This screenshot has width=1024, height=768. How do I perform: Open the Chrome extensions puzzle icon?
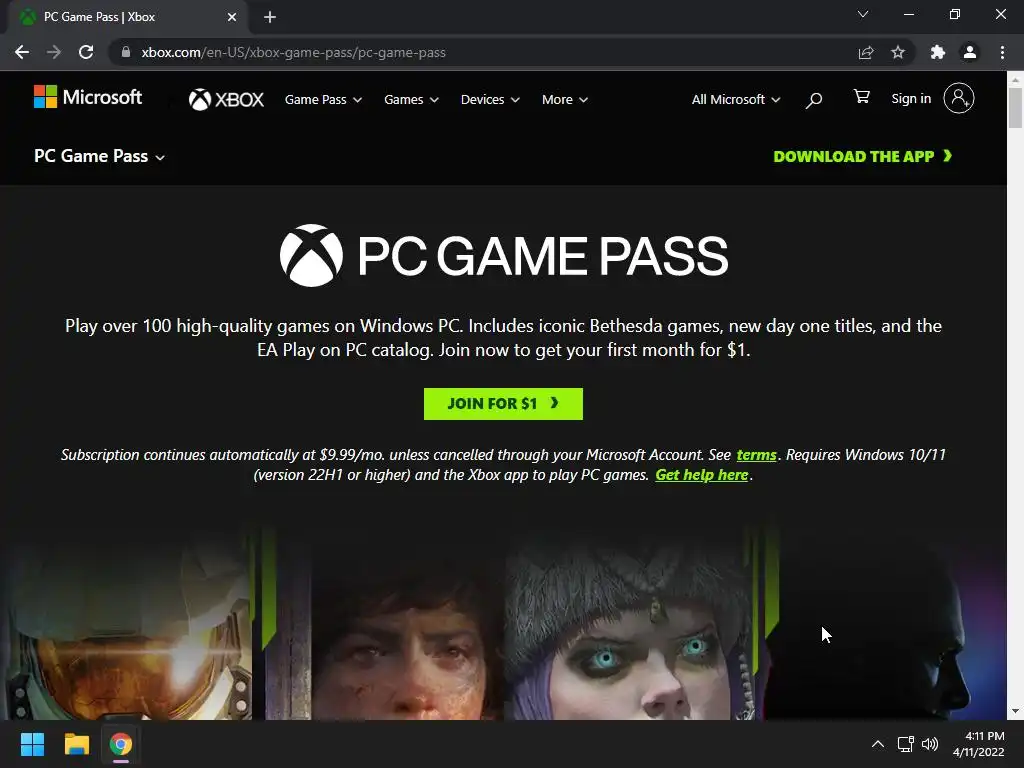click(938, 52)
